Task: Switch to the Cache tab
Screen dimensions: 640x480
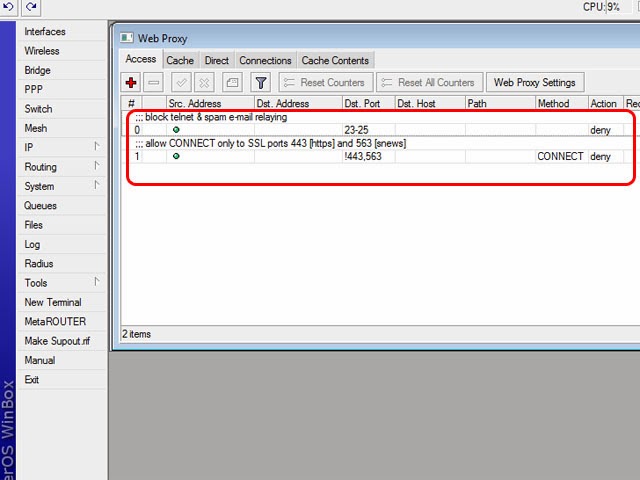Action: point(180,60)
